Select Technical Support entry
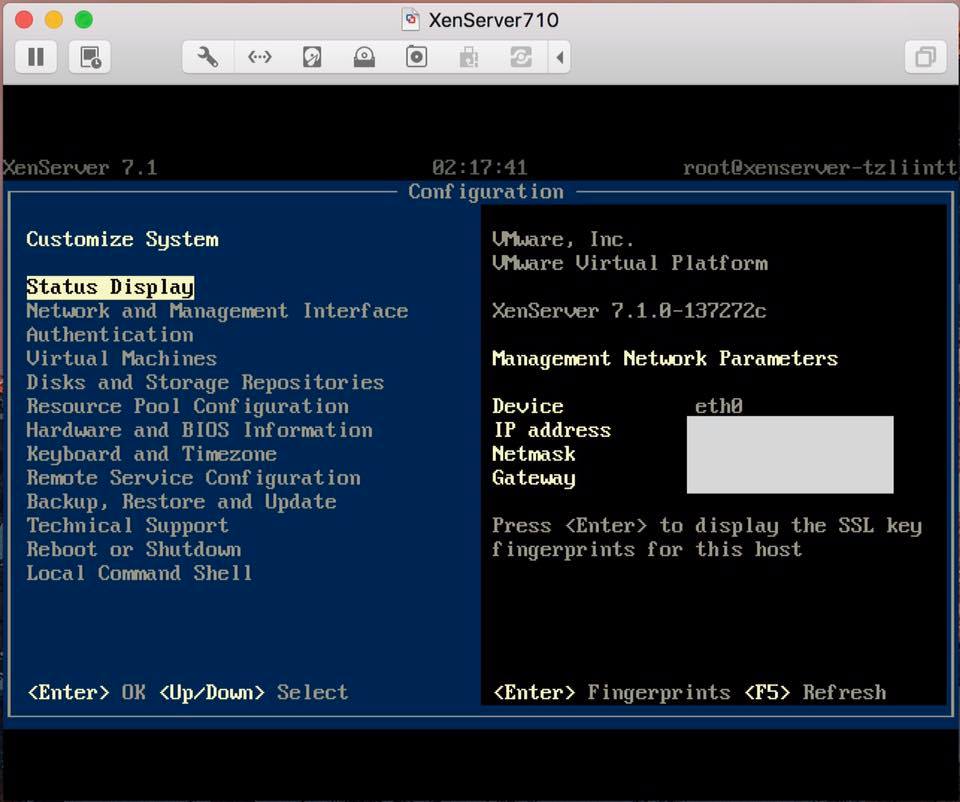Image resolution: width=960 pixels, height=802 pixels. [x=128, y=526]
